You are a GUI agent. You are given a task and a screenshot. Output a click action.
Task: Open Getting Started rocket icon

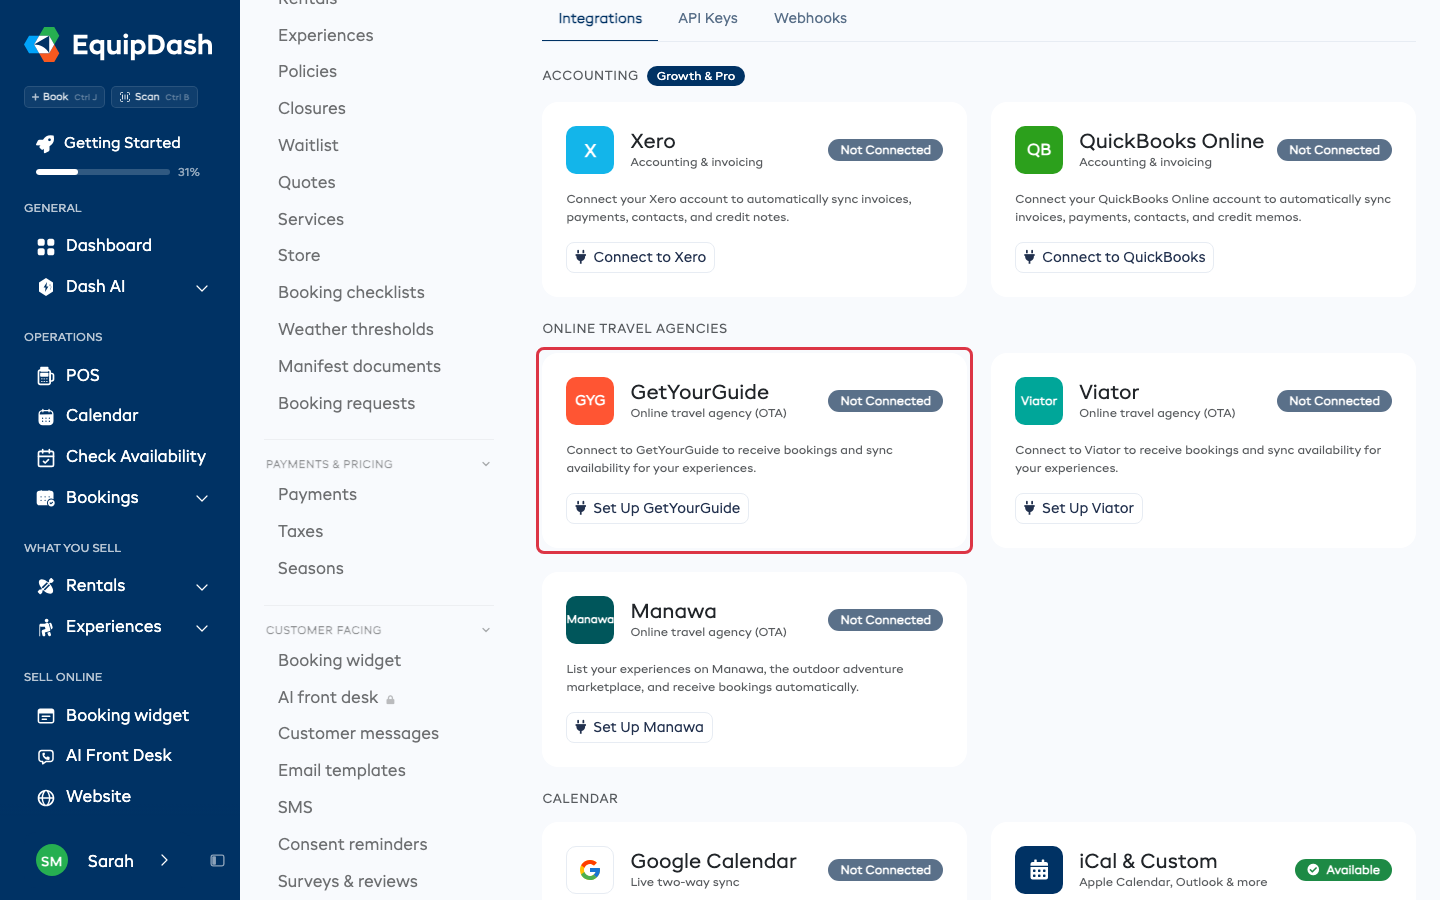[45, 143]
